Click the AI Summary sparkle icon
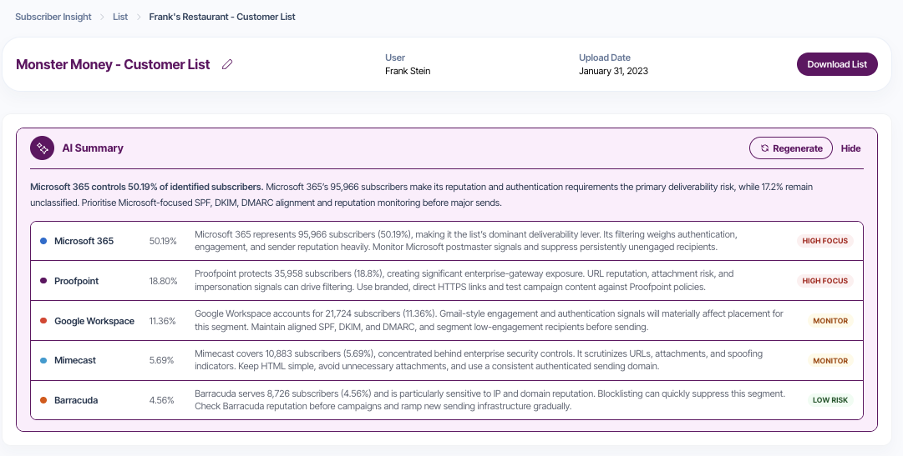Image resolution: width=904 pixels, height=456 pixels. [x=42, y=148]
